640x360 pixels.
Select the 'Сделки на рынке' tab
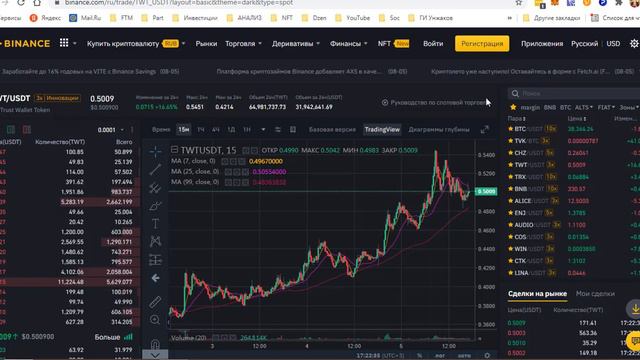click(x=537, y=293)
